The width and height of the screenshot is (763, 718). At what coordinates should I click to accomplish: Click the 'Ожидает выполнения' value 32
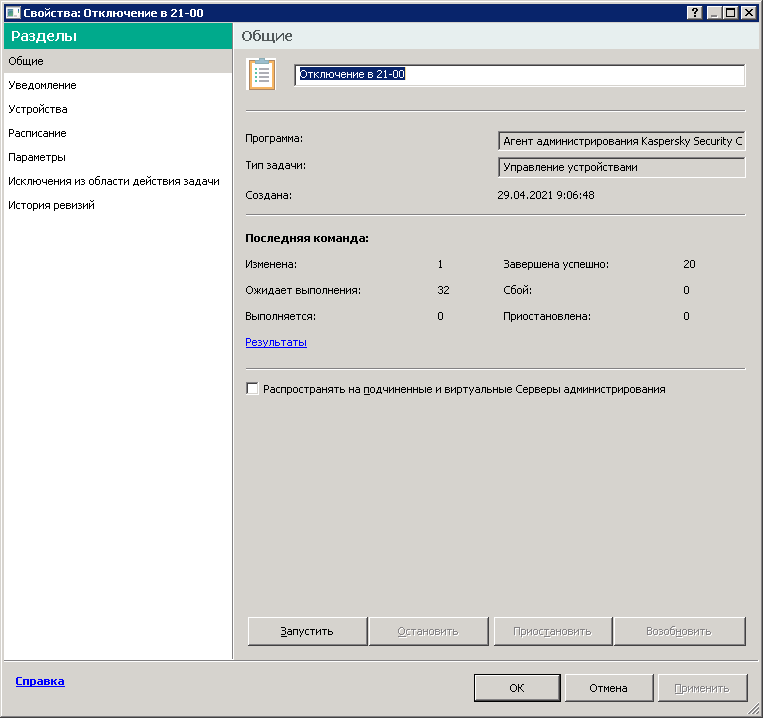pyautogui.click(x=443, y=290)
